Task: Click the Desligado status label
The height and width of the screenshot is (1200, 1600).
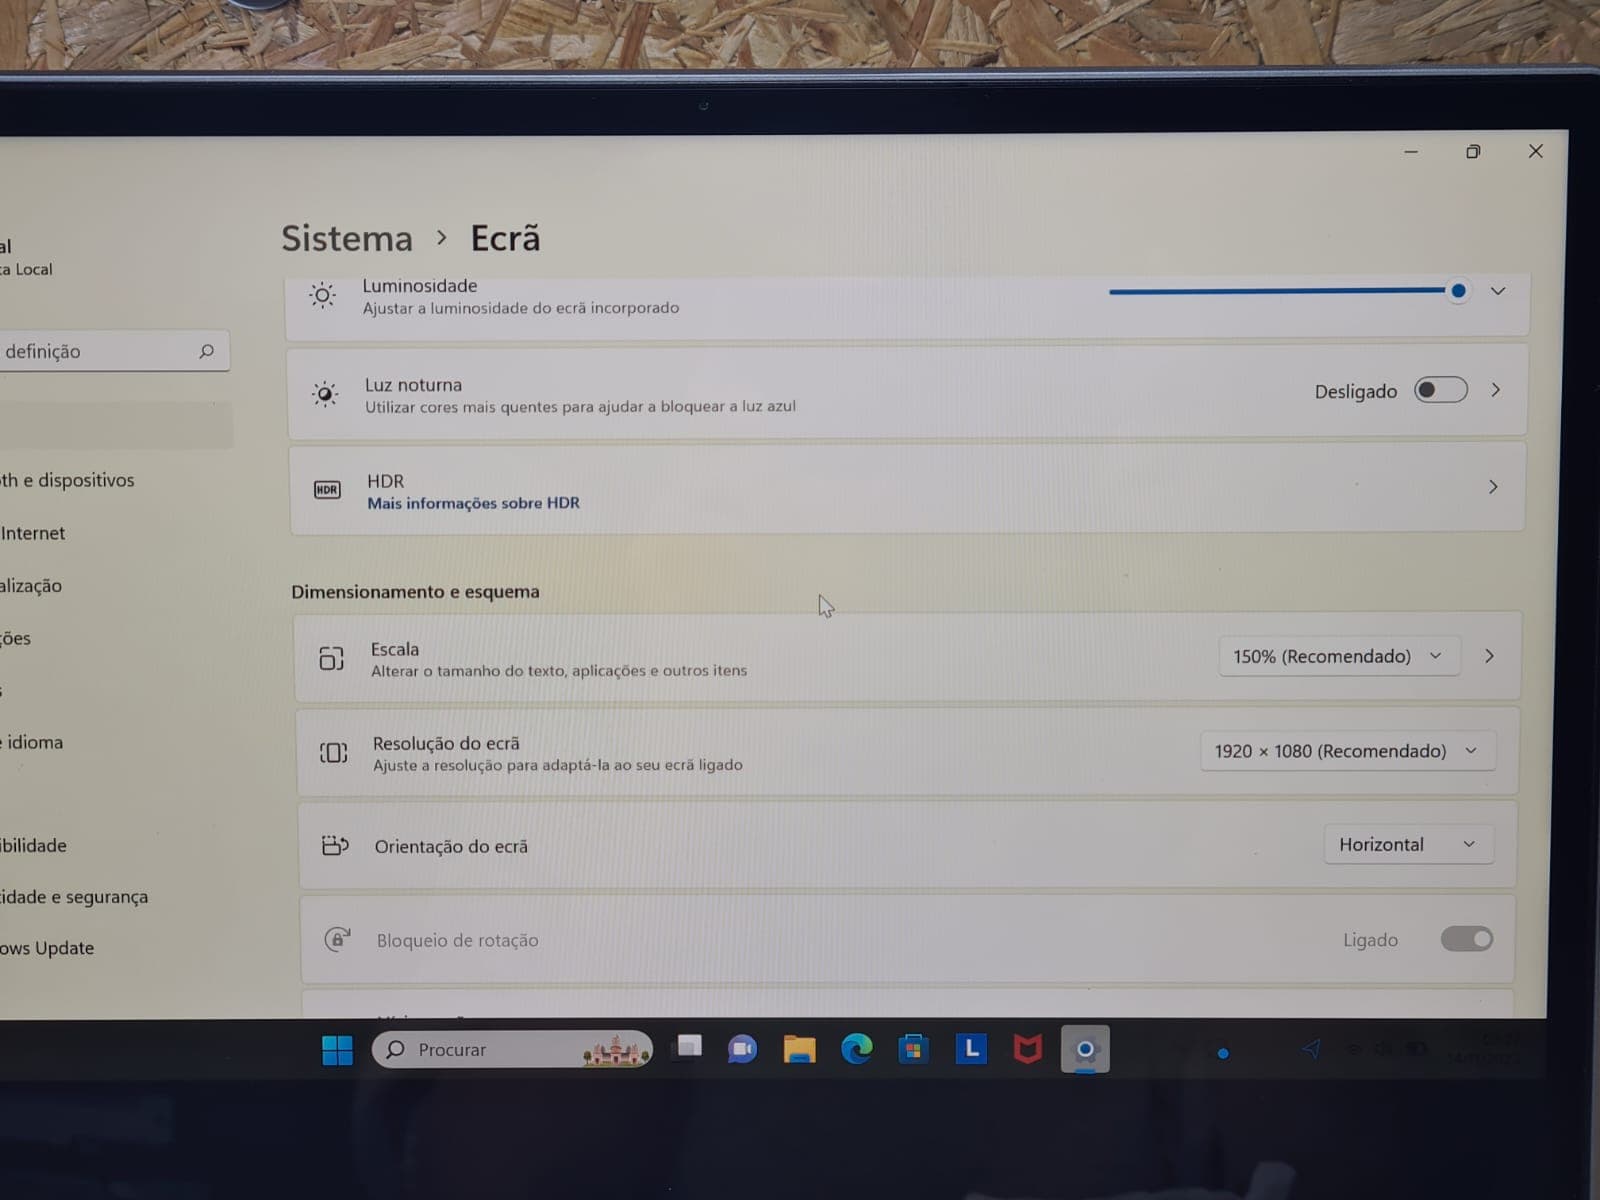Action: tap(1355, 392)
